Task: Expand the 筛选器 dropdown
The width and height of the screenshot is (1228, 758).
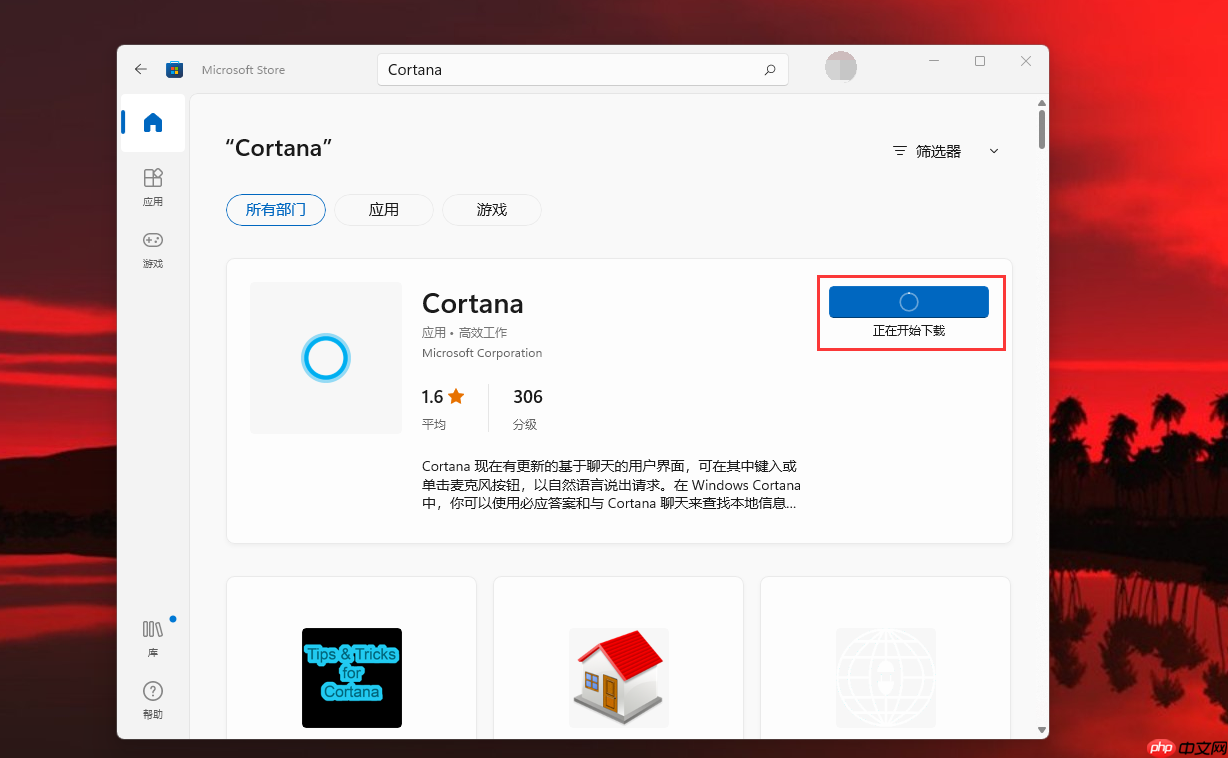Action: [934, 151]
